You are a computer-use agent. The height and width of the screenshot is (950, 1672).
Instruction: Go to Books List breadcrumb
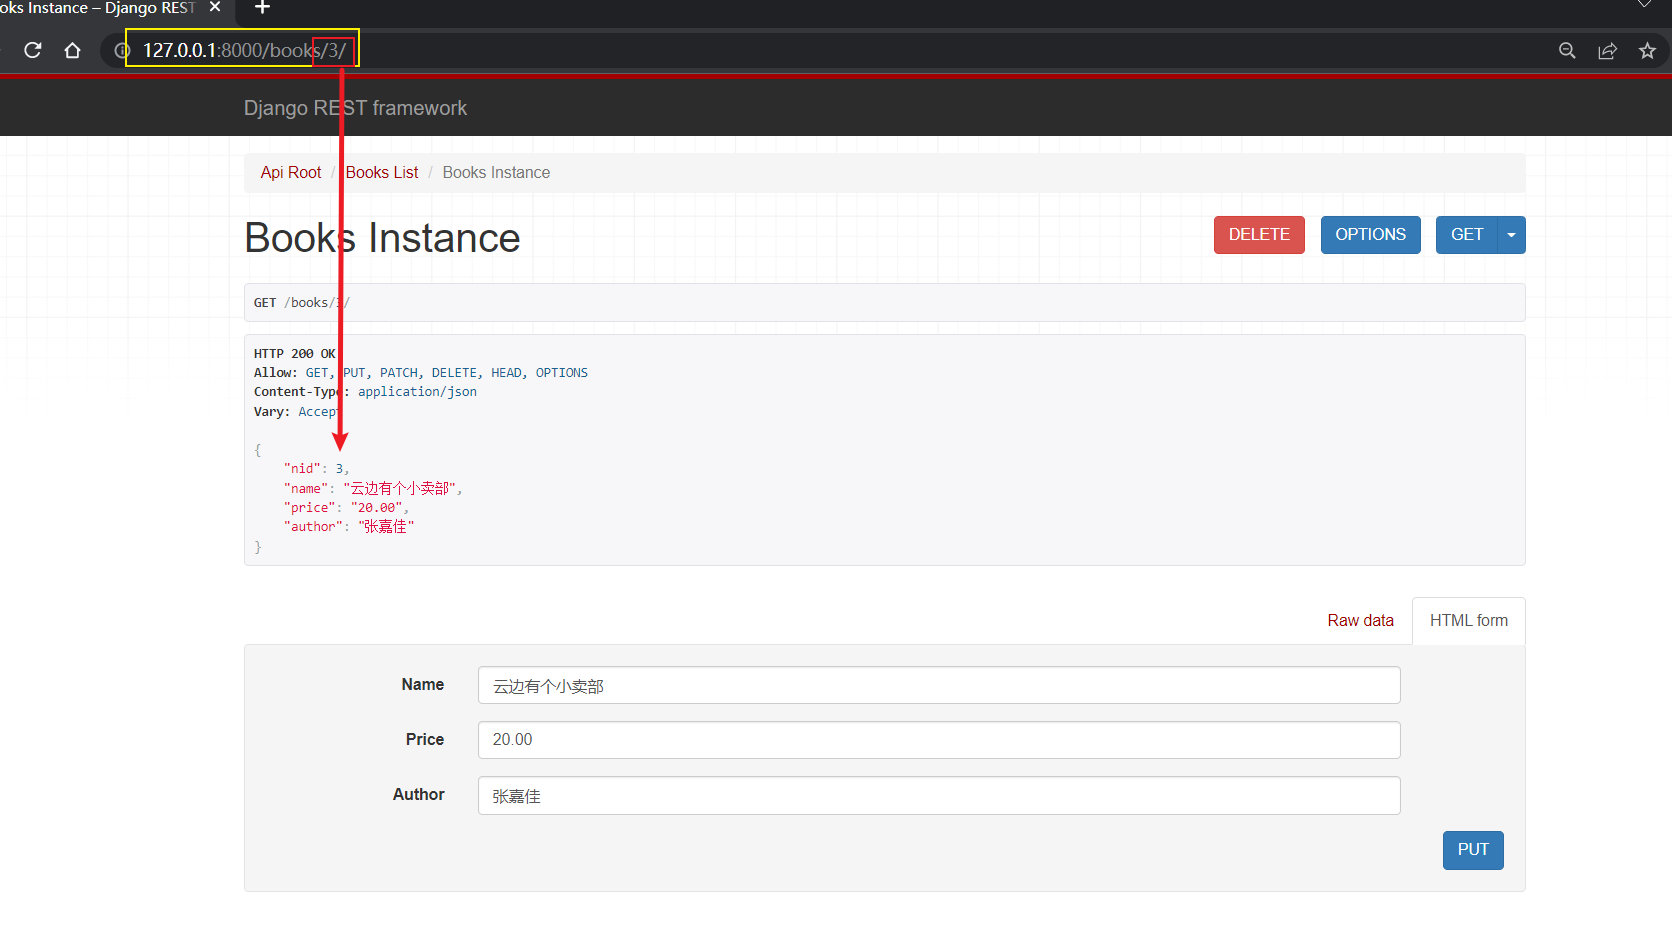coord(382,173)
